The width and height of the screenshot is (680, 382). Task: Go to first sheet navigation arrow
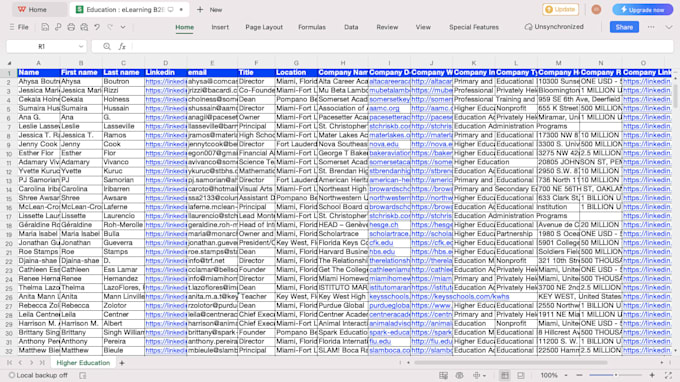9,362
